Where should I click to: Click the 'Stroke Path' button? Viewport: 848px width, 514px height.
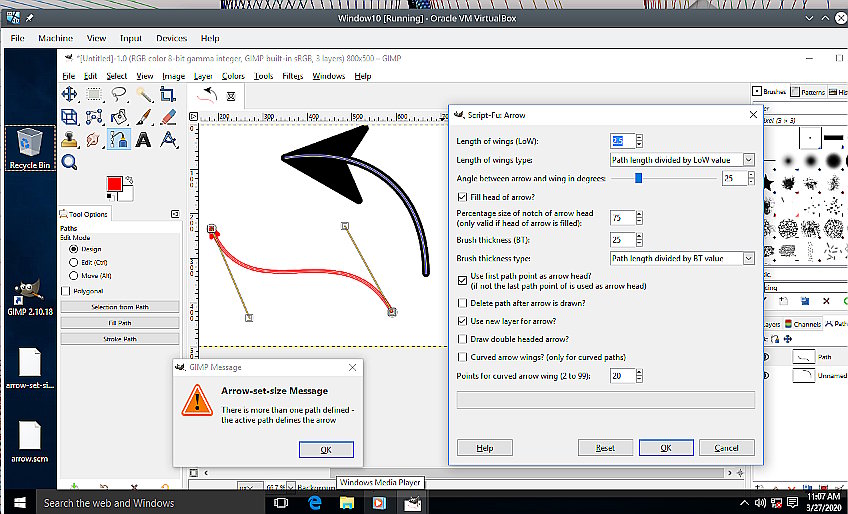tap(119, 339)
